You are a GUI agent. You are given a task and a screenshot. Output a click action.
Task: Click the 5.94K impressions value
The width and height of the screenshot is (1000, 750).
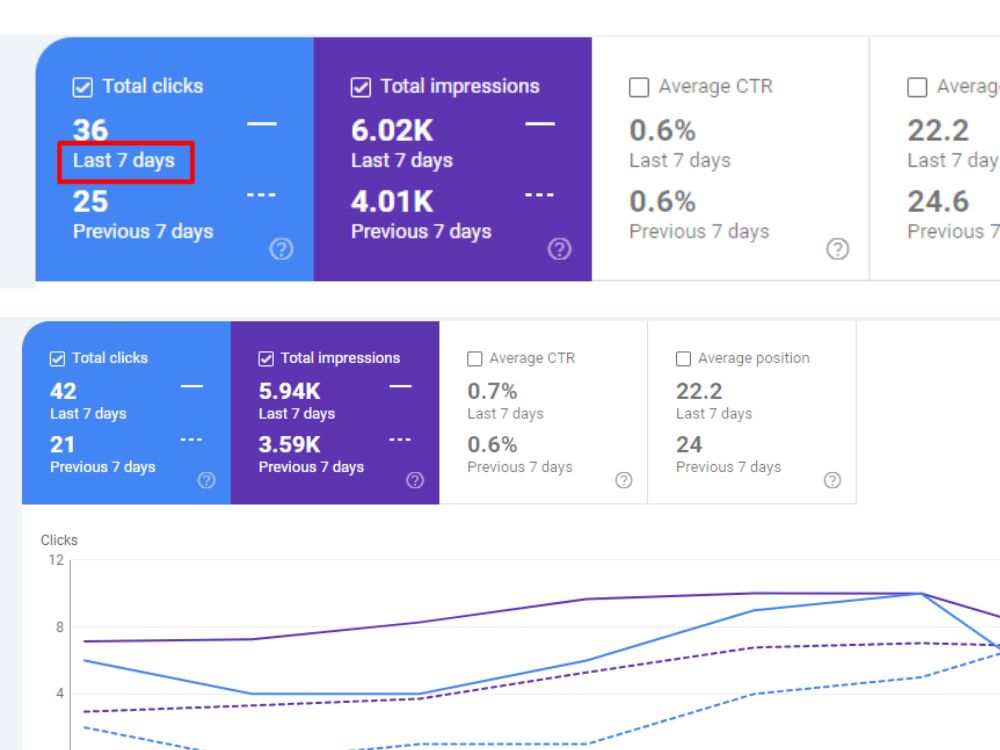click(290, 391)
